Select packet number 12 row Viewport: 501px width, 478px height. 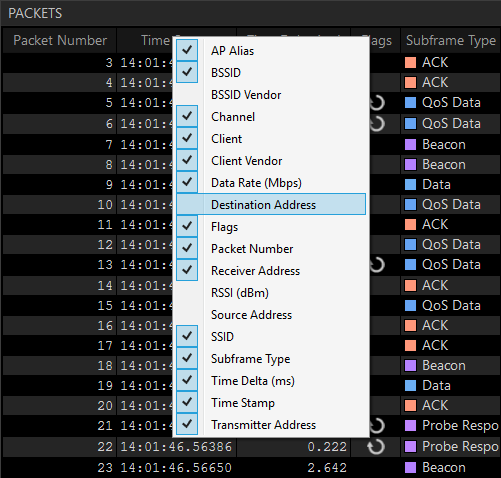point(105,245)
